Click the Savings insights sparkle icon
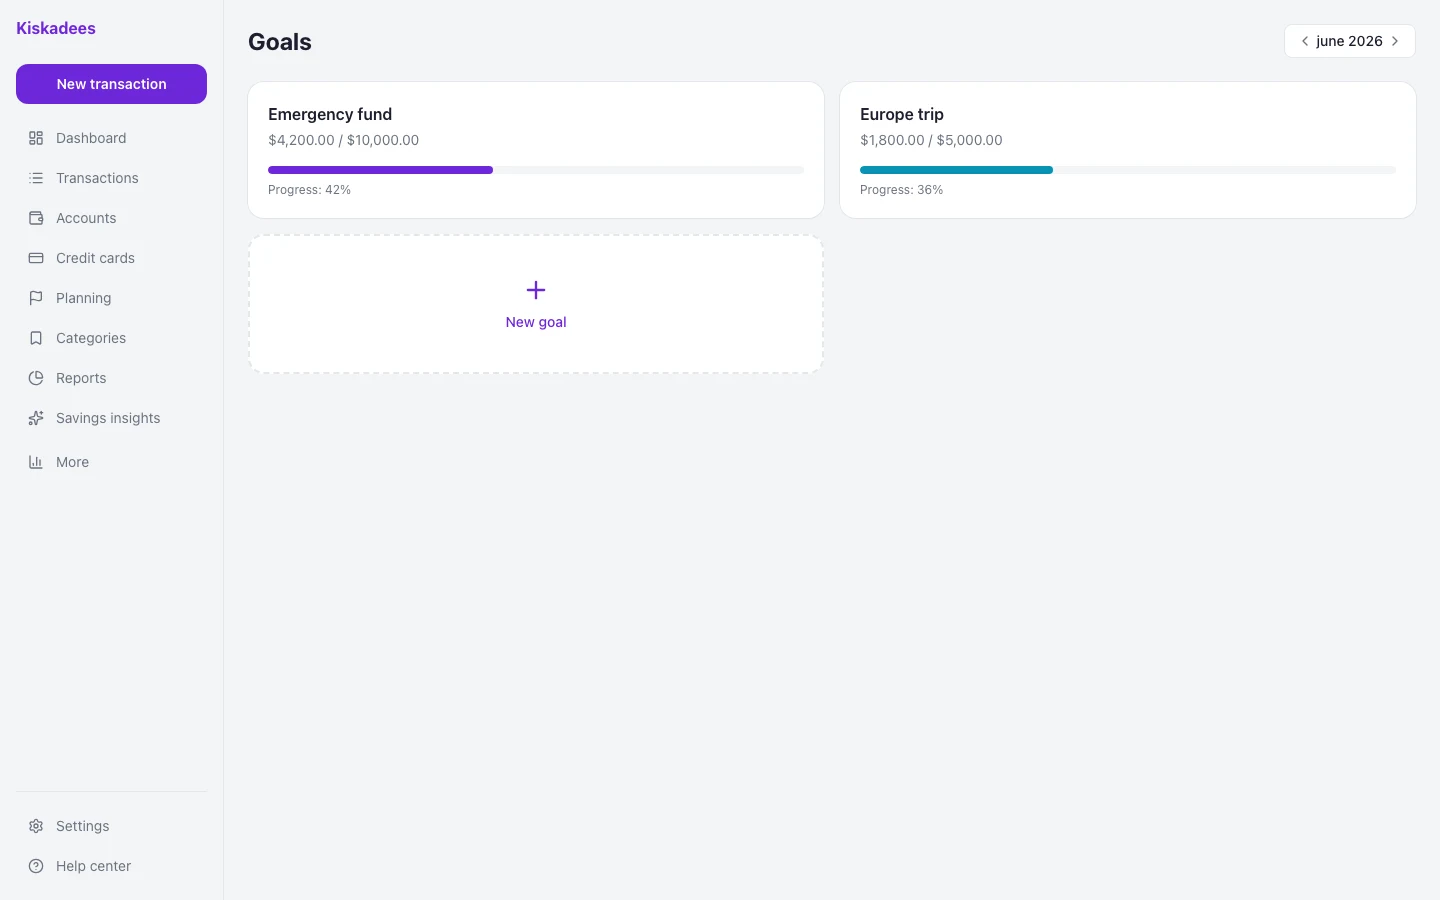 point(36,418)
